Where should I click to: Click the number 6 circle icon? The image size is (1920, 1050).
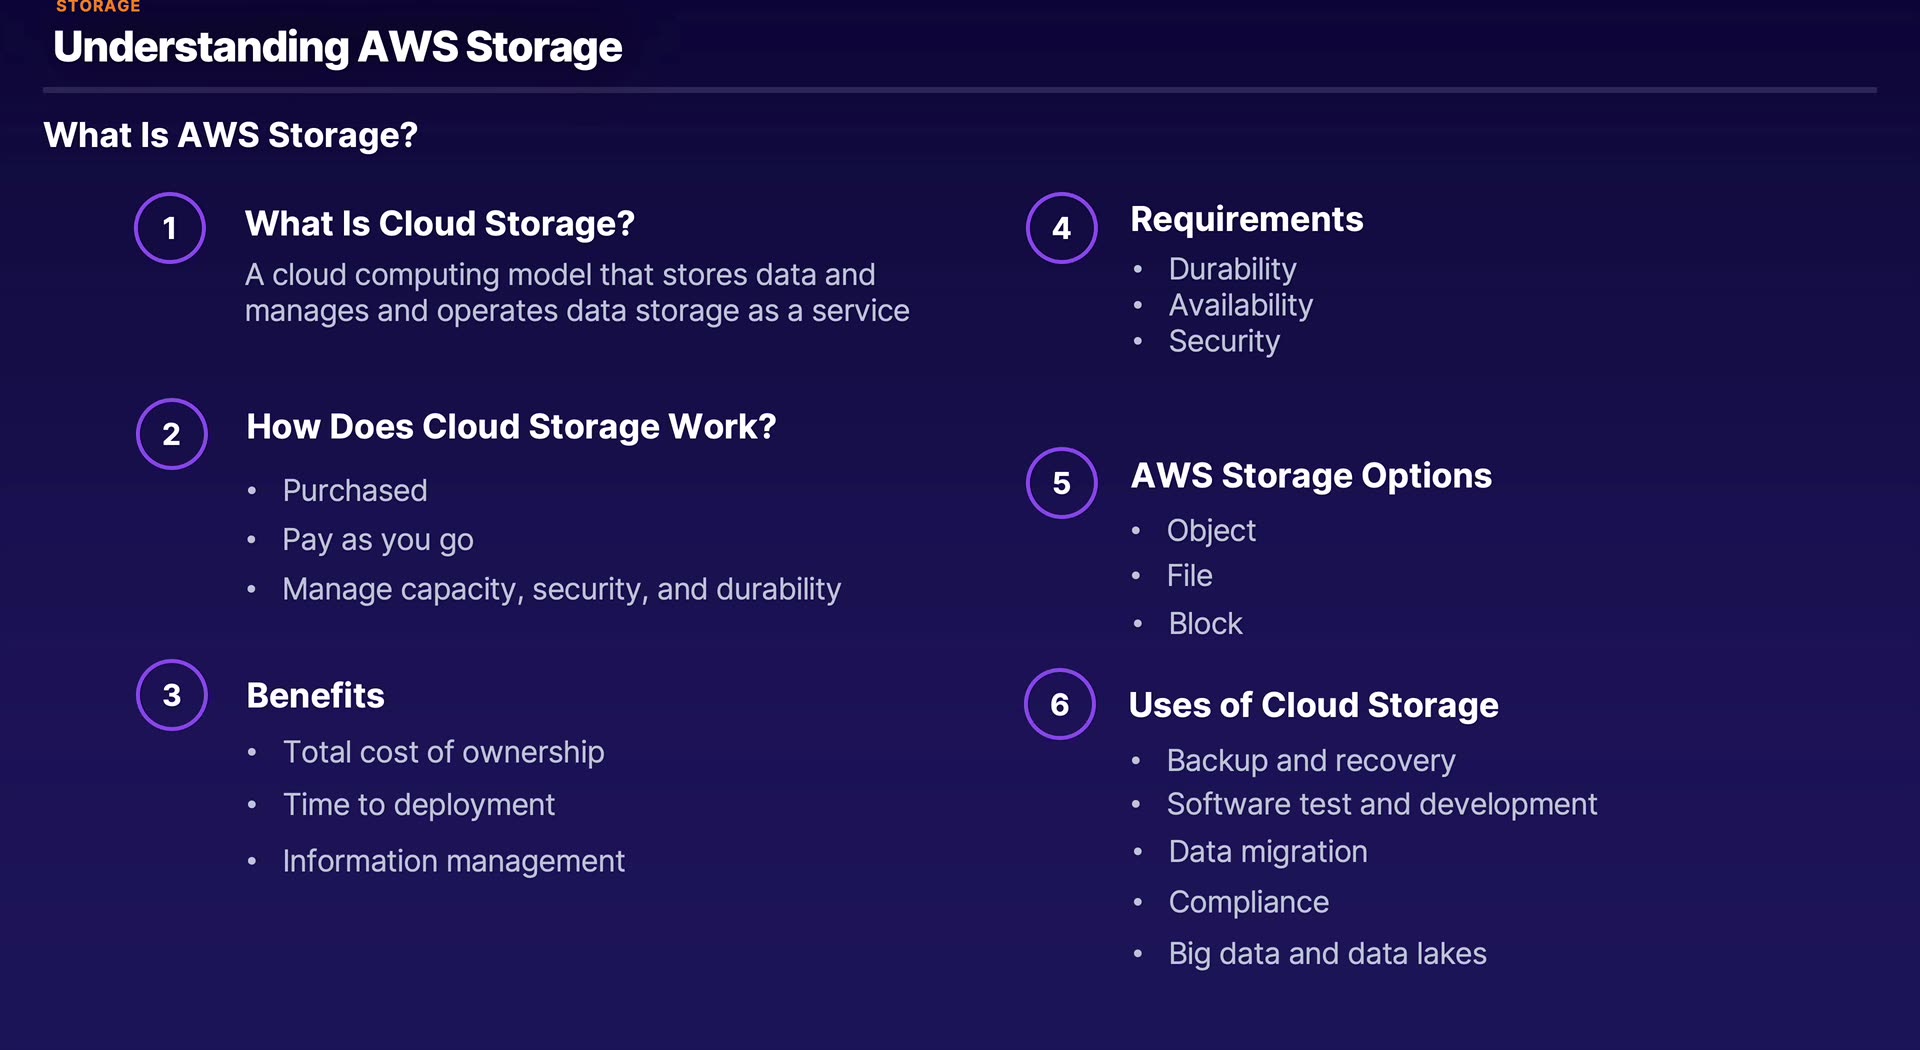[1060, 704]
